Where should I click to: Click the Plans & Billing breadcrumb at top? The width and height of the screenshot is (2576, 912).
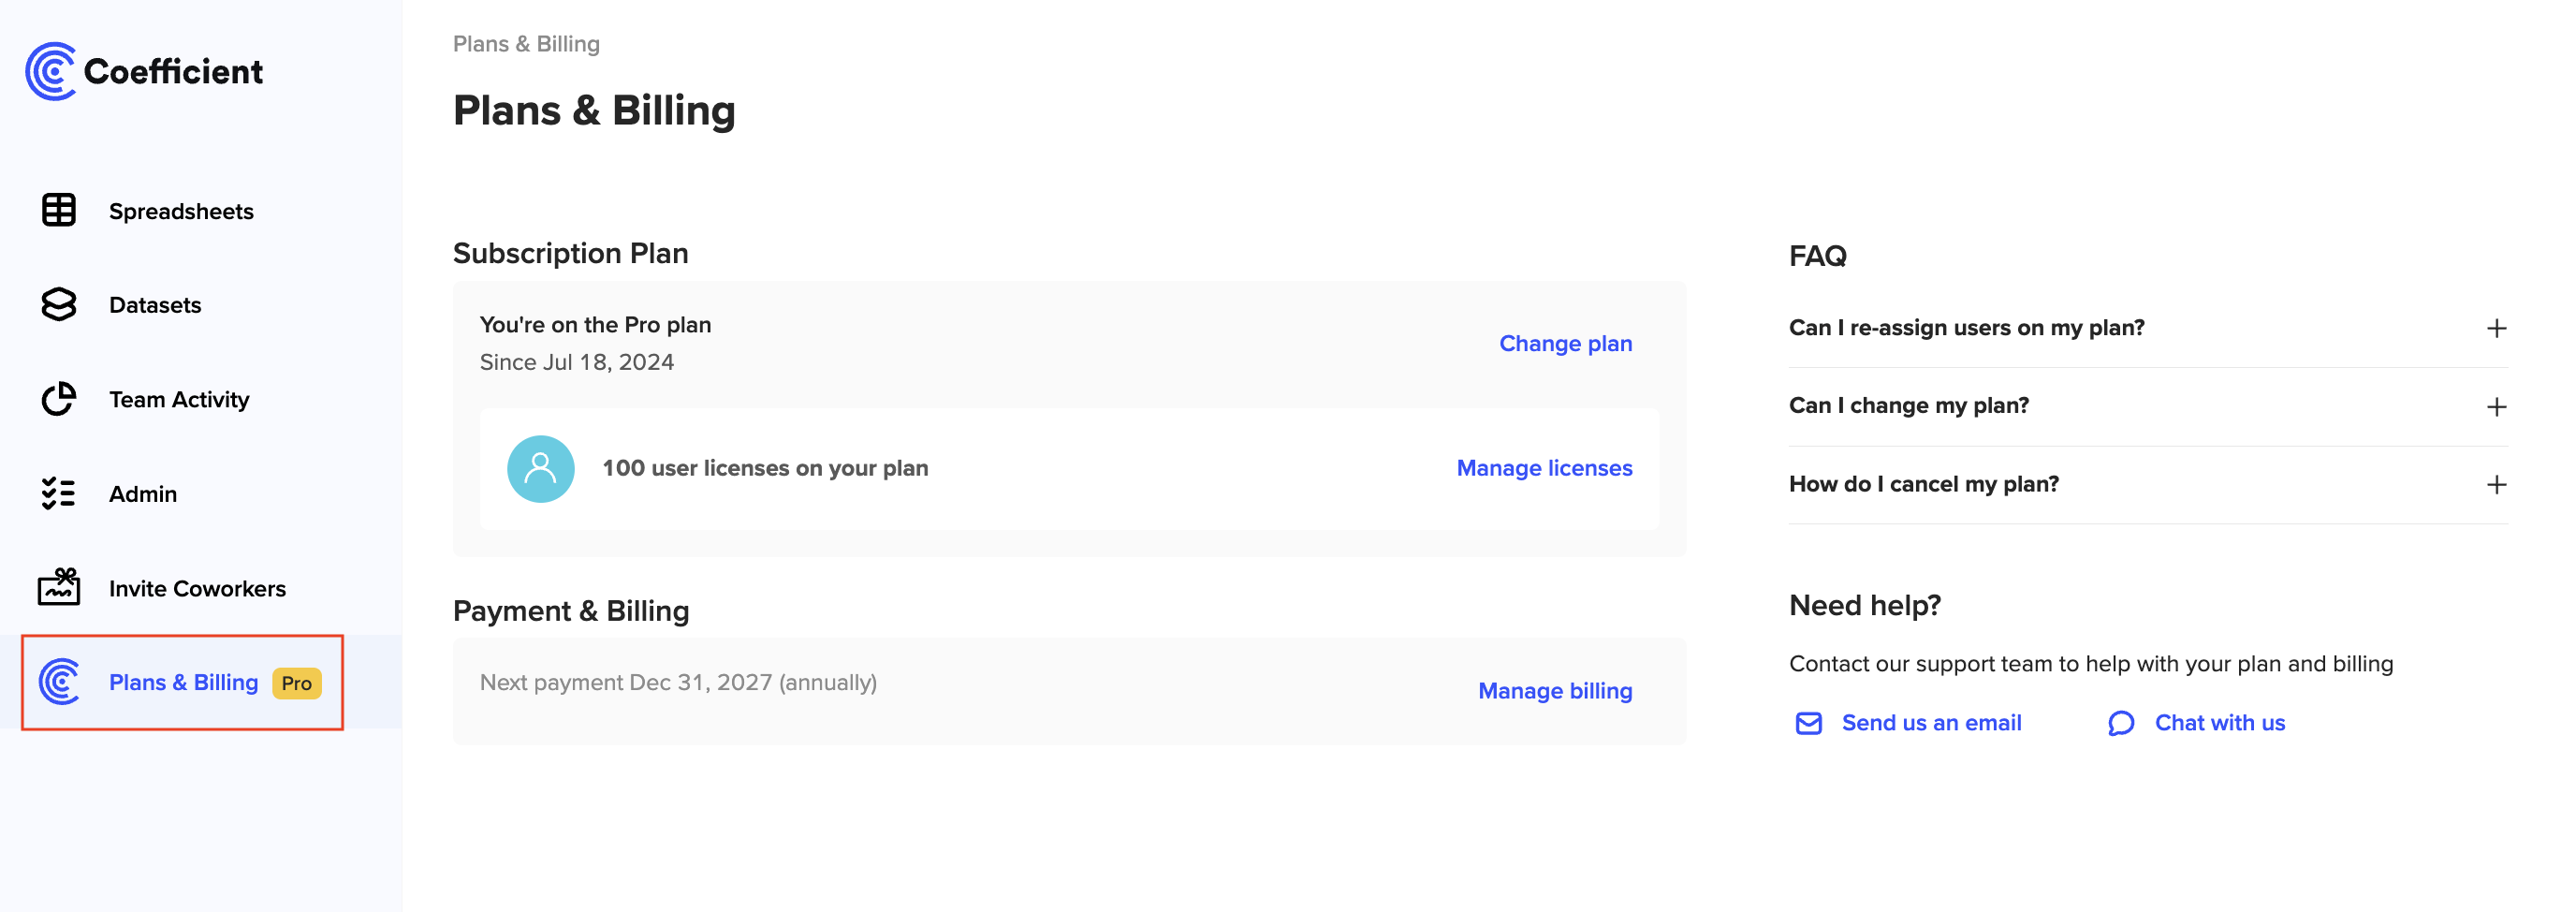526,43
